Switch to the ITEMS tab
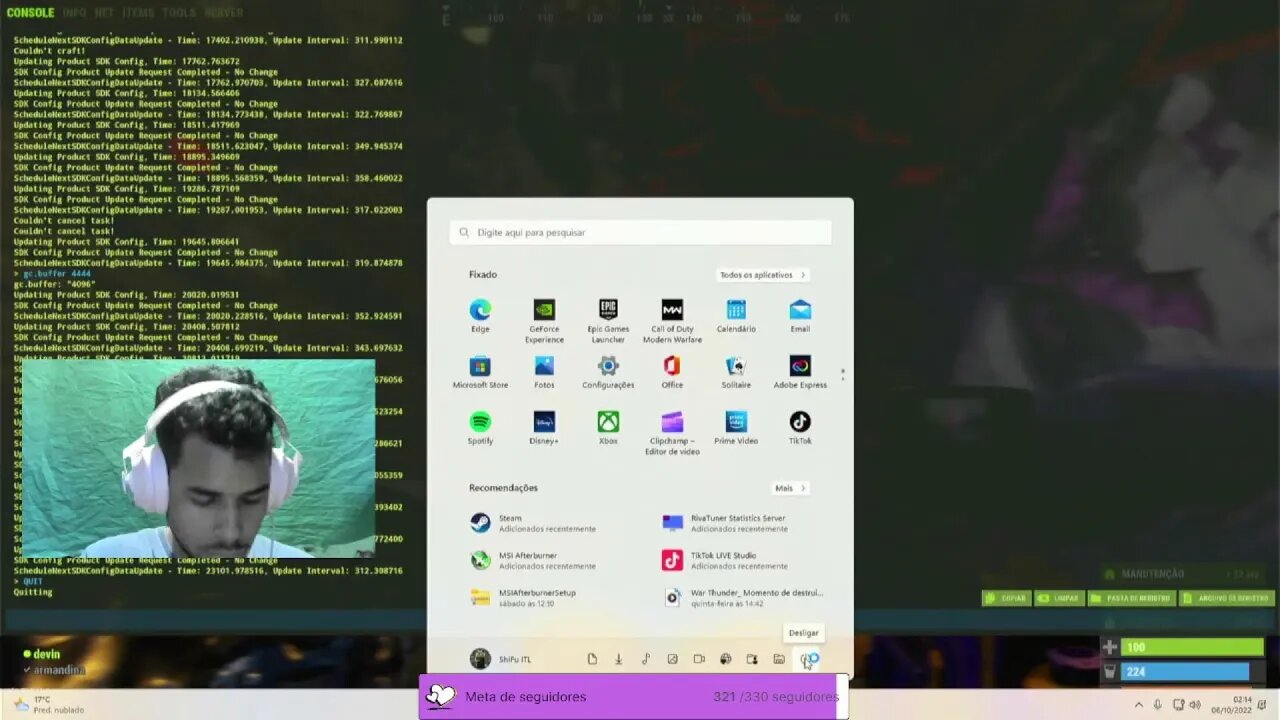The height and width of the screenshot is (720, 1280). (x=138, y=13)
